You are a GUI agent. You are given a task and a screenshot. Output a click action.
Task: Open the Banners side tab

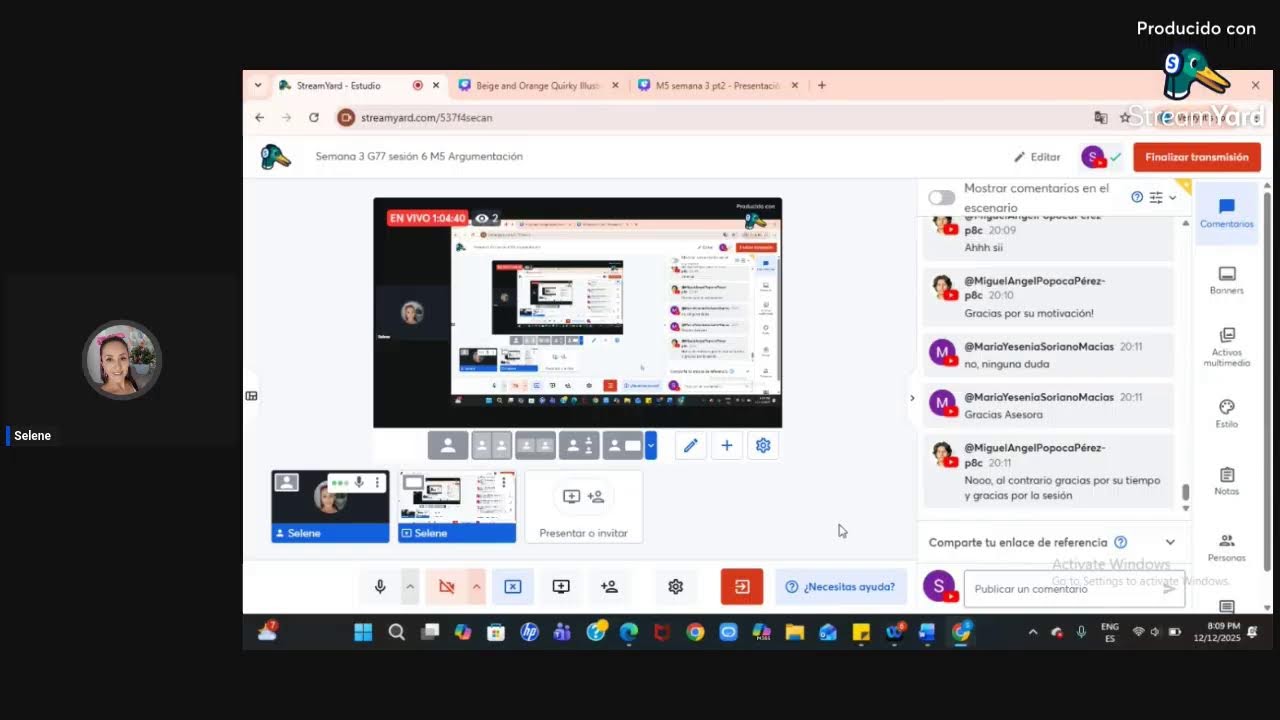pyautogui.click(x=1227, y=280)
